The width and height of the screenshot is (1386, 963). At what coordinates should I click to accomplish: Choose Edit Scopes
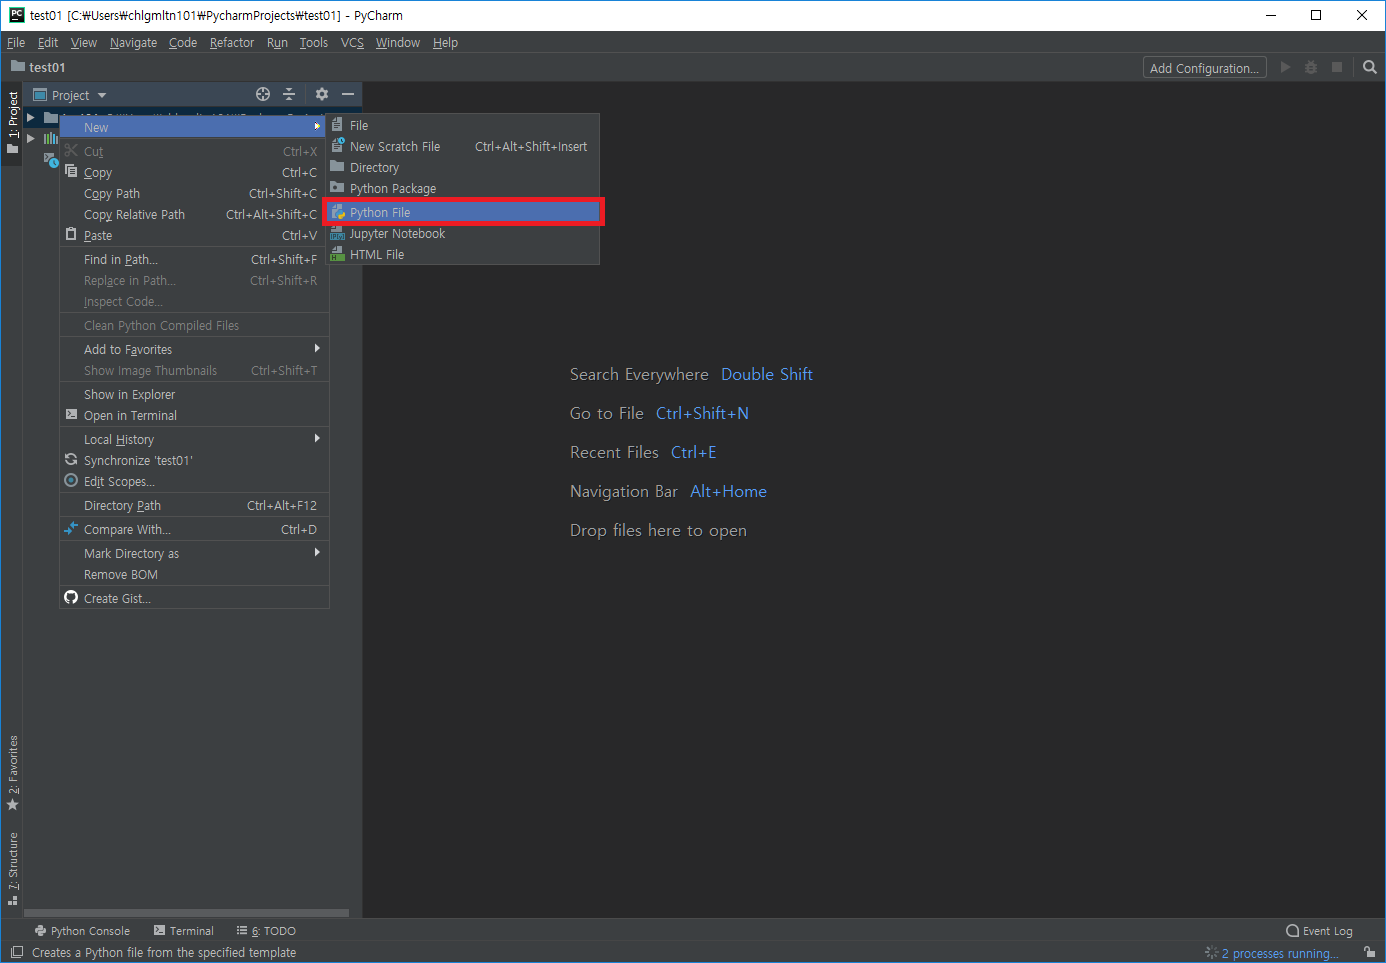tap(195, 481)
